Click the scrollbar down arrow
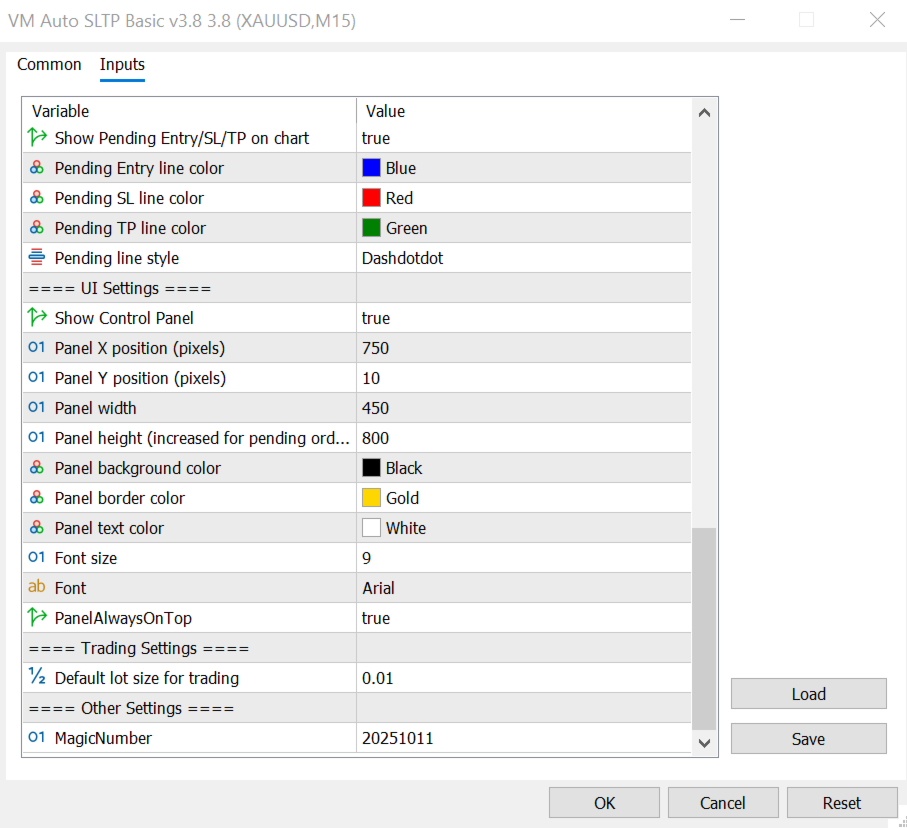 click(704, 743)
